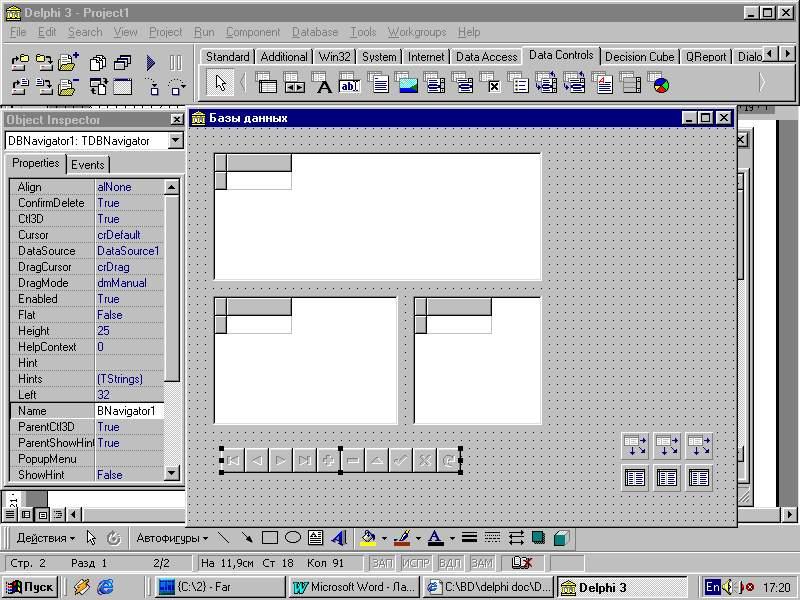
Task: Open Object Inspector component selector dropdown
Action: click(176, 140)
